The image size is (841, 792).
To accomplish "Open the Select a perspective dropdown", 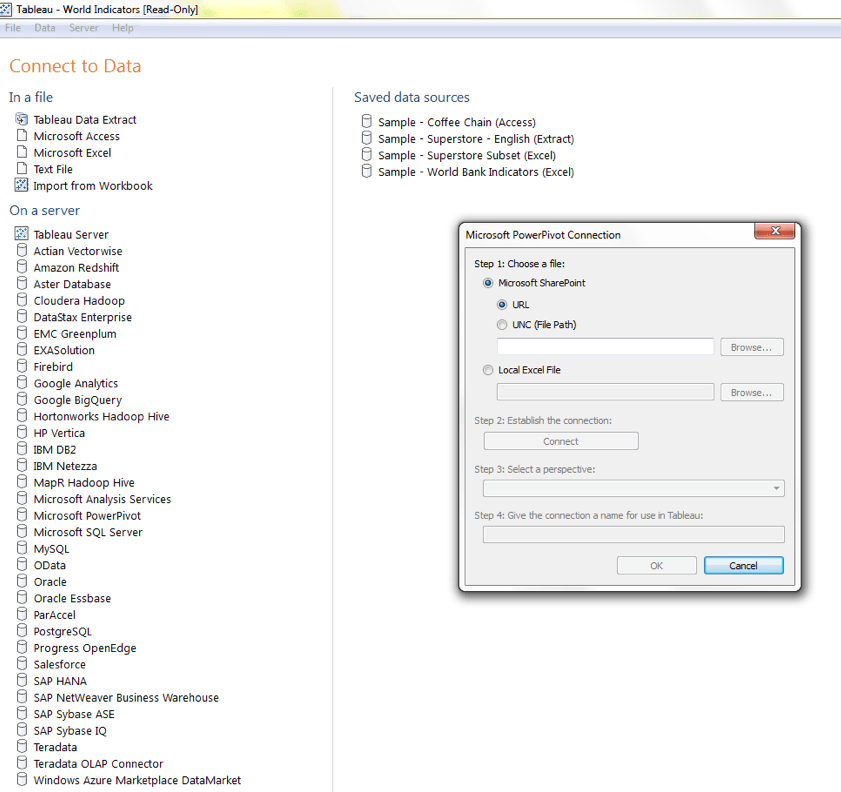I will (x=633, y=488).
